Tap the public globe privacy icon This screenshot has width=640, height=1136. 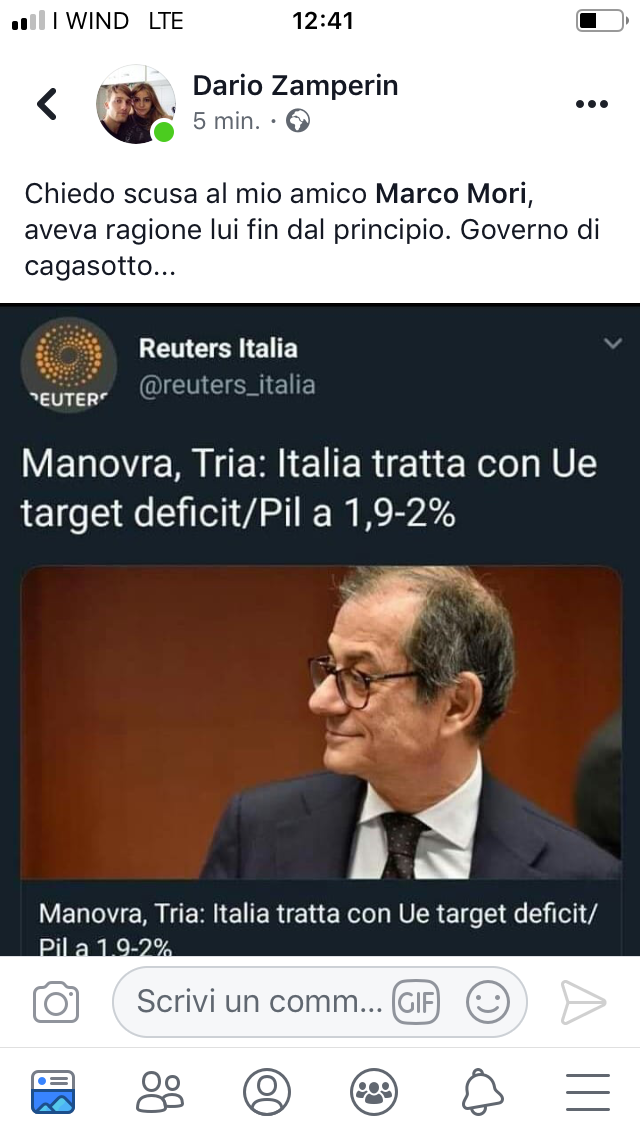tap(298, 120)
